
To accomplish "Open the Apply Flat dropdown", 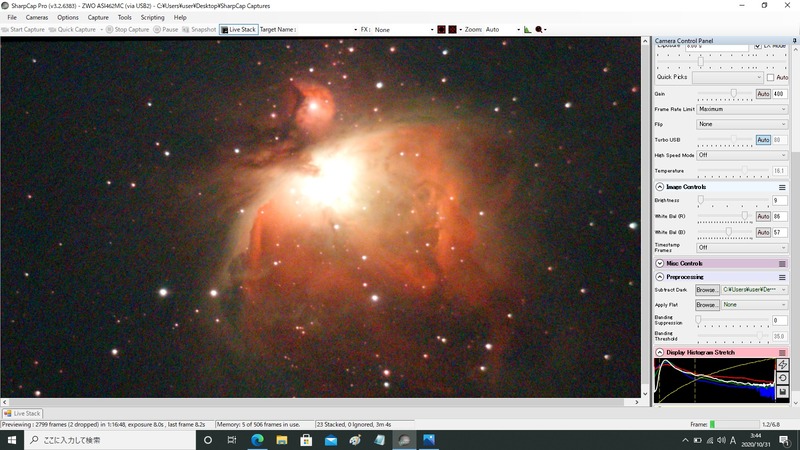I will (x=755, y=305).
